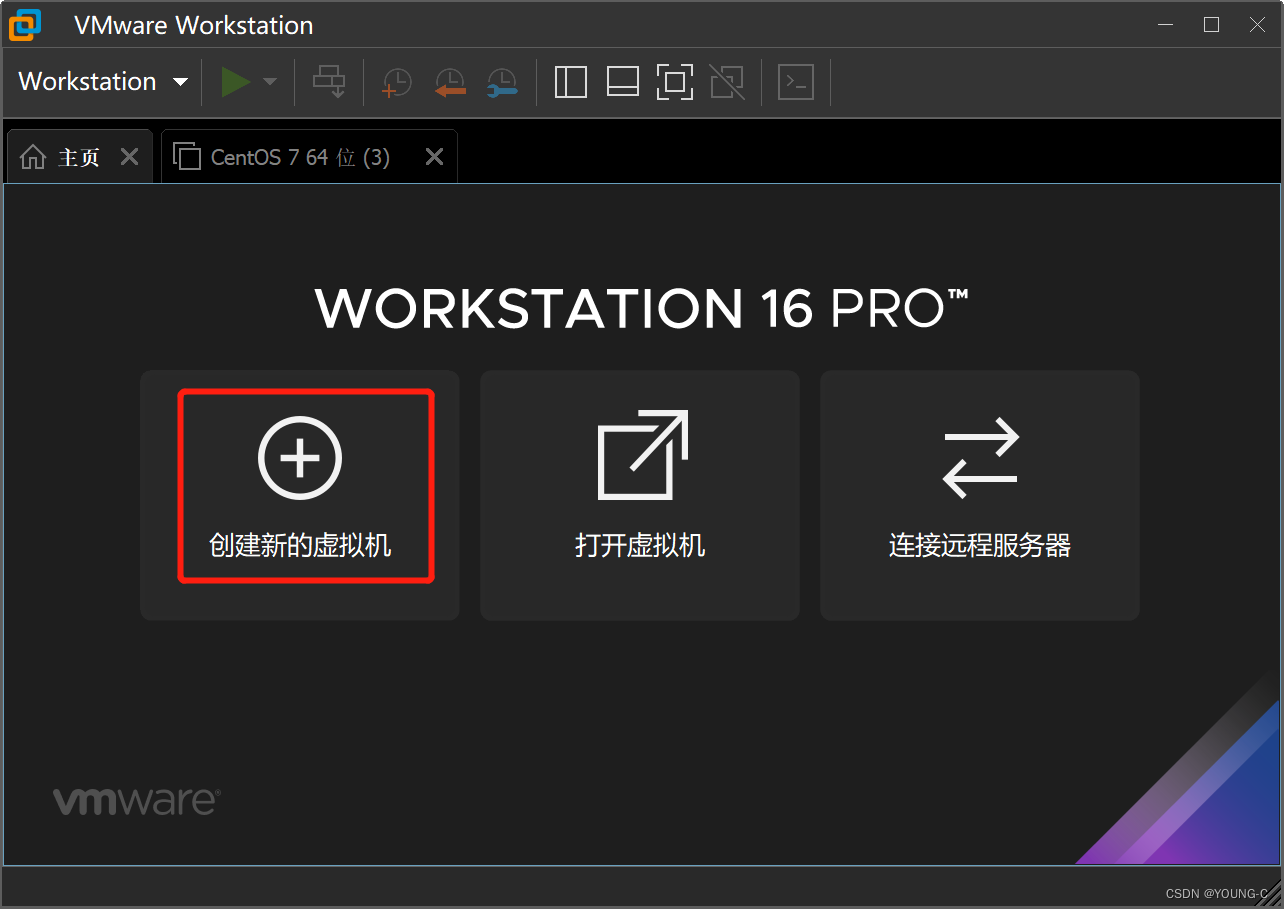Open the Unity mode icon
The image size is (1284, 909).
pos(727,82)
